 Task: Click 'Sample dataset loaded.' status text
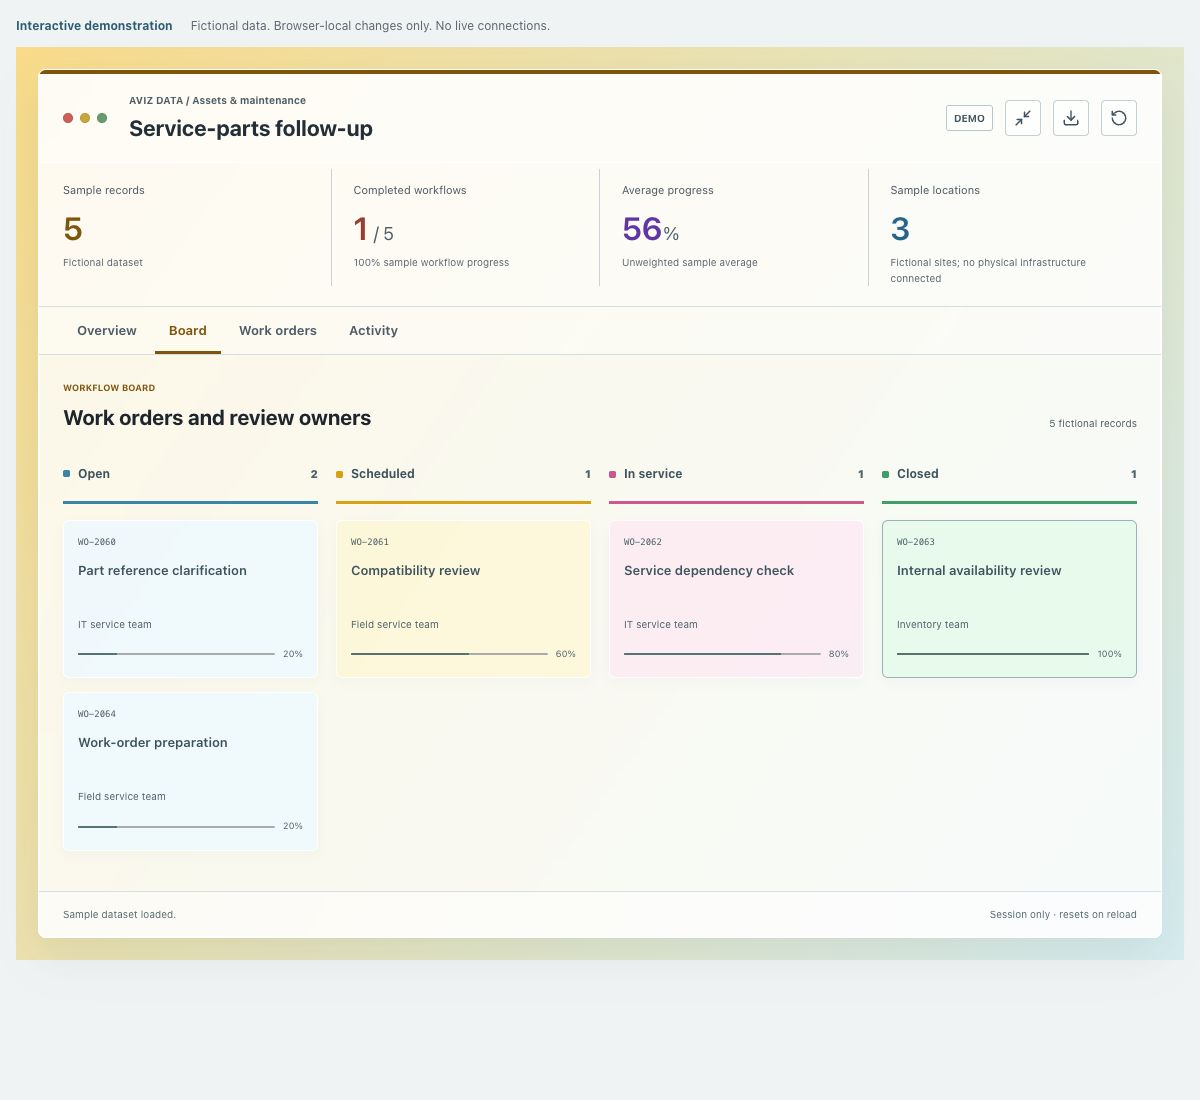[119, 915]
